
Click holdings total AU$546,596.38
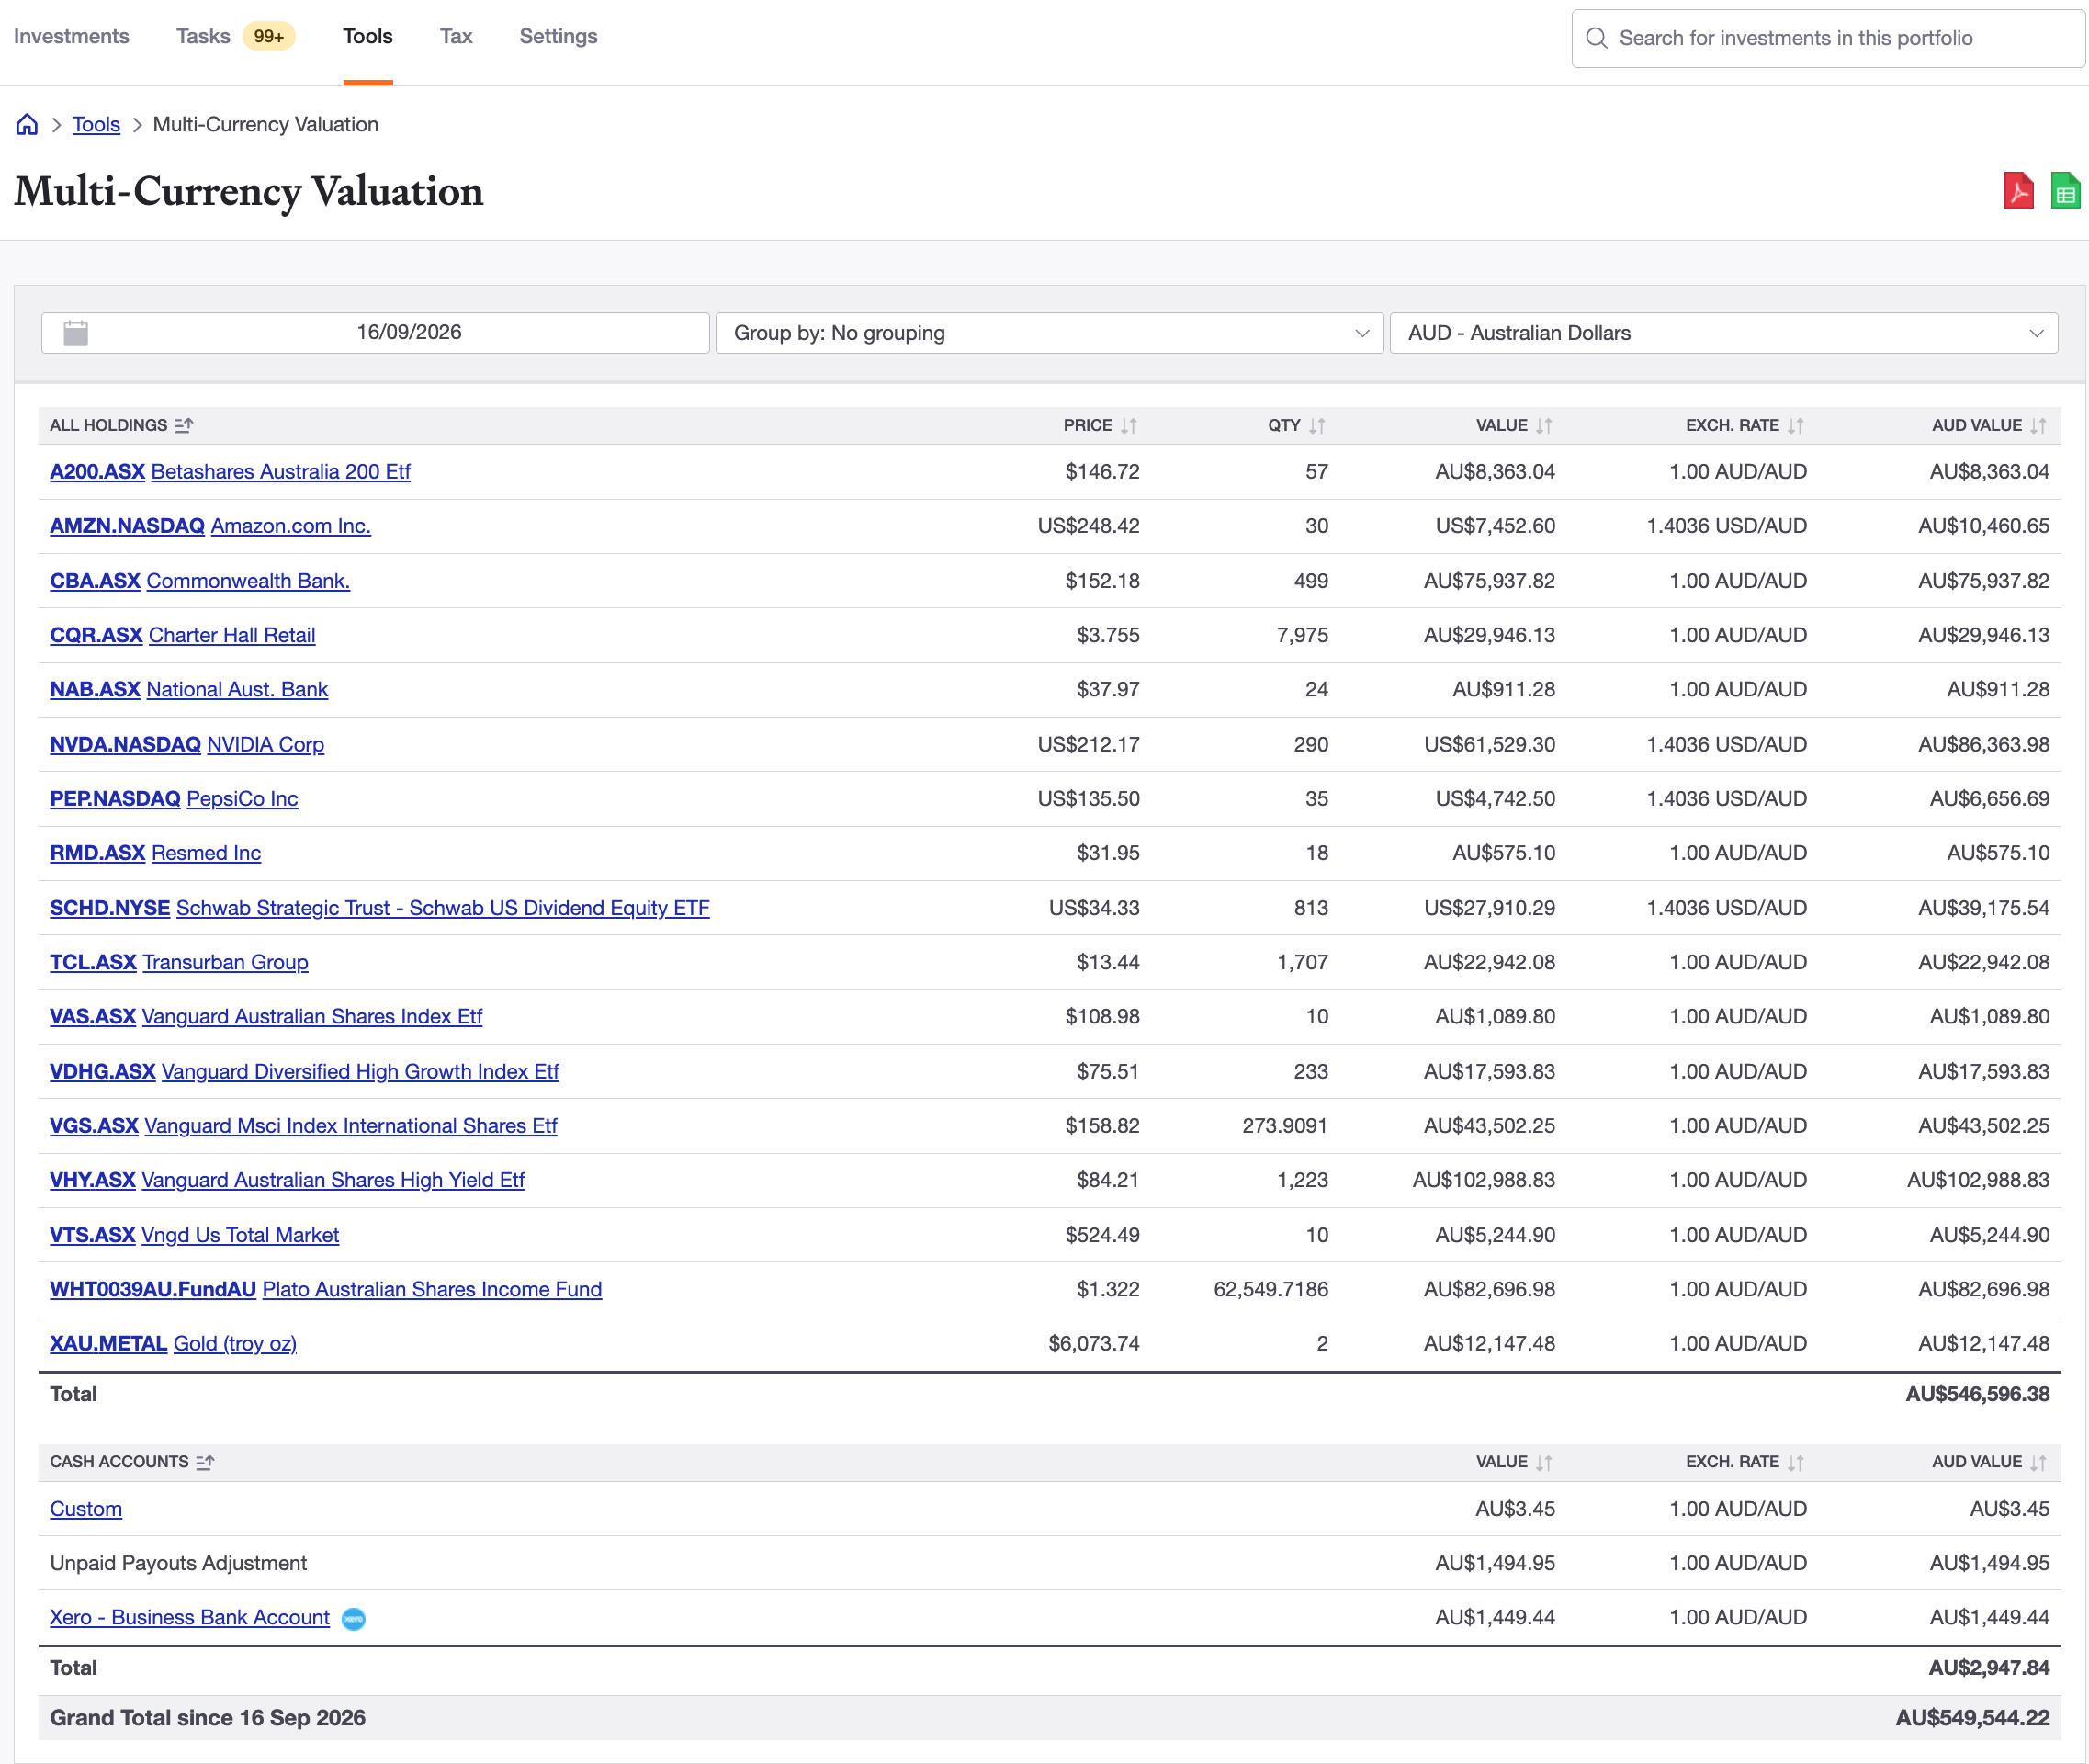point(1977,1394)
